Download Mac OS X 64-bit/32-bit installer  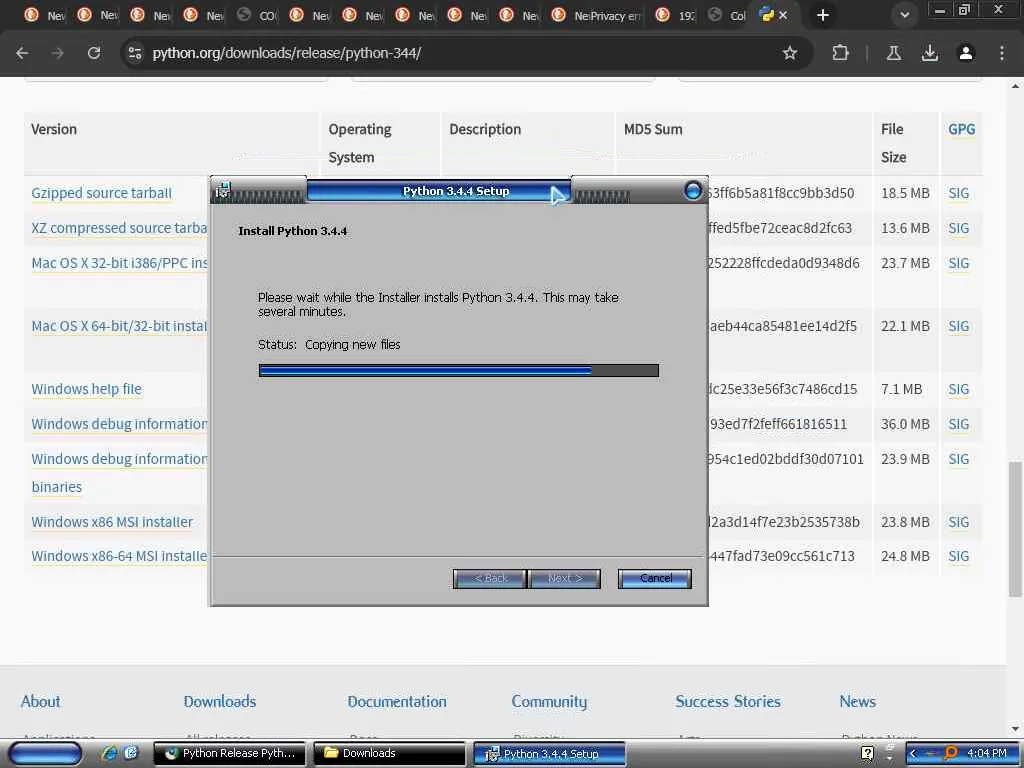click(x=119, y=326)
